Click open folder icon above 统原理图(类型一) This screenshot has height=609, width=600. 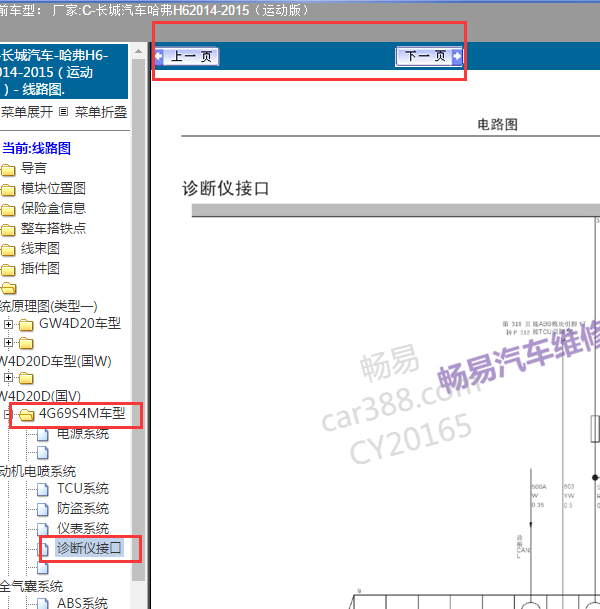(9, 288)
